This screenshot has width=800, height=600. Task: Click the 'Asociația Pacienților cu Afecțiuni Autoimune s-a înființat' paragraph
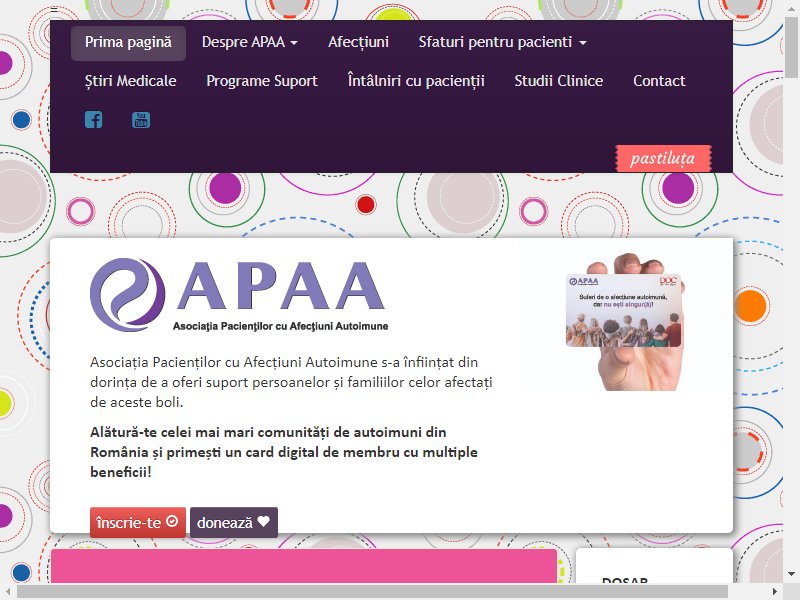(291, 382)
